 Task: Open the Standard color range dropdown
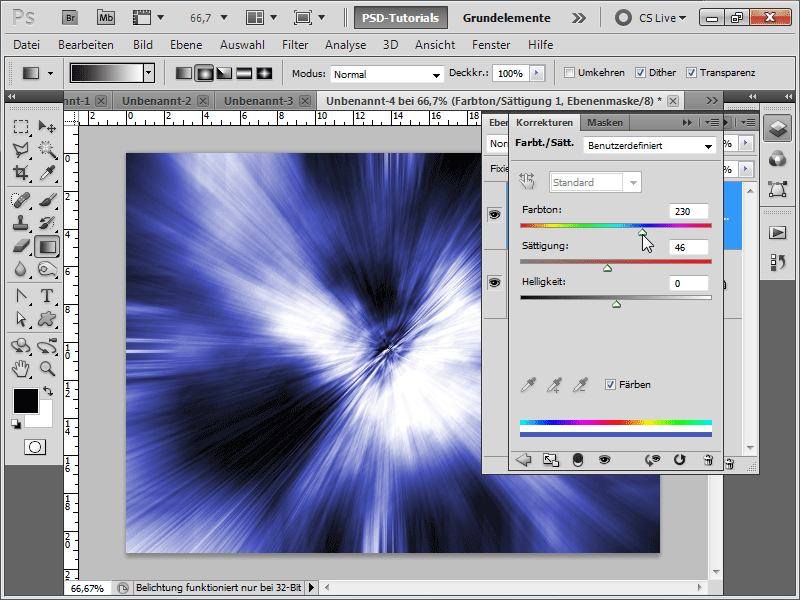(x=595, y=183)
